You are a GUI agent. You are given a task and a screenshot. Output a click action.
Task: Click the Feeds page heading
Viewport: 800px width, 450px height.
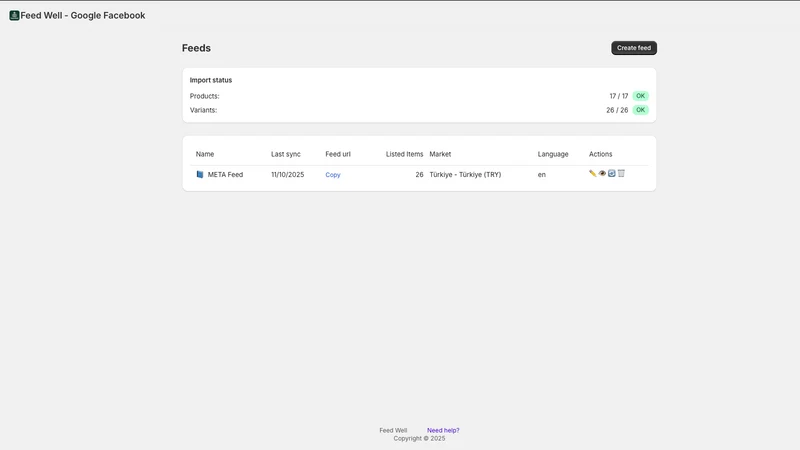[x=196, y=48]
